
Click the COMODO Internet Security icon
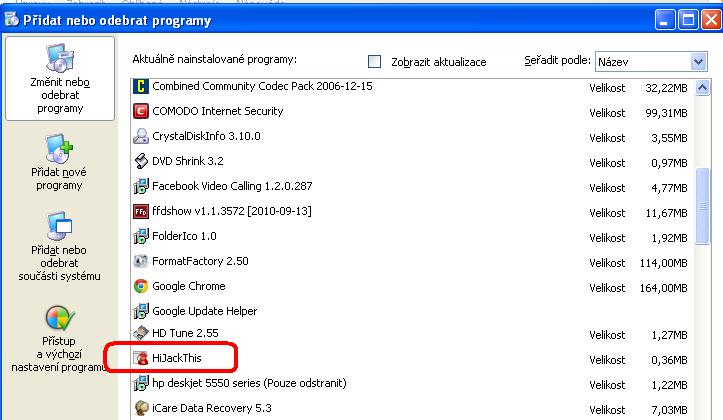[141, 111]
